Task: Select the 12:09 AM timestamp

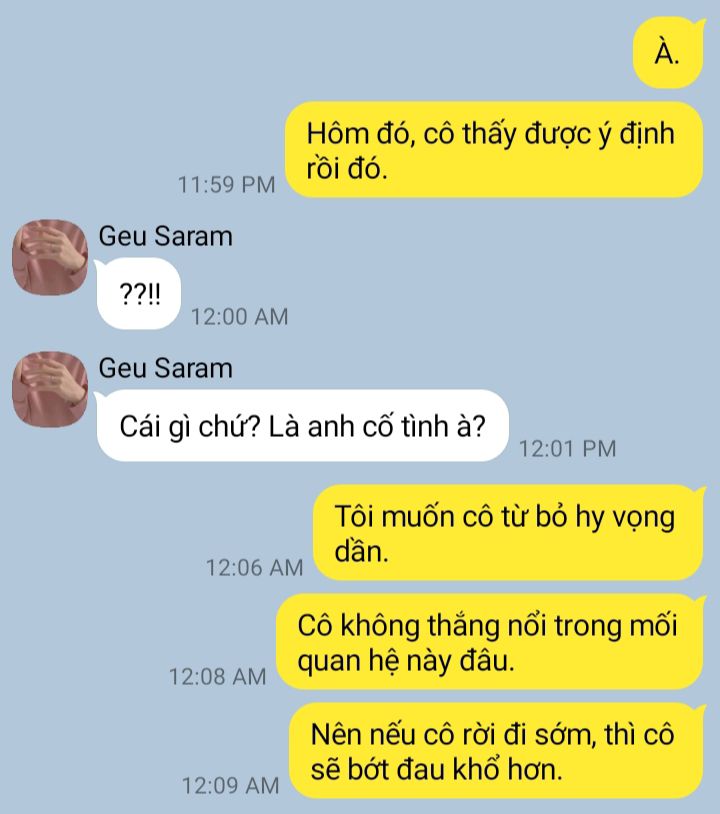Action: point(230,785)
